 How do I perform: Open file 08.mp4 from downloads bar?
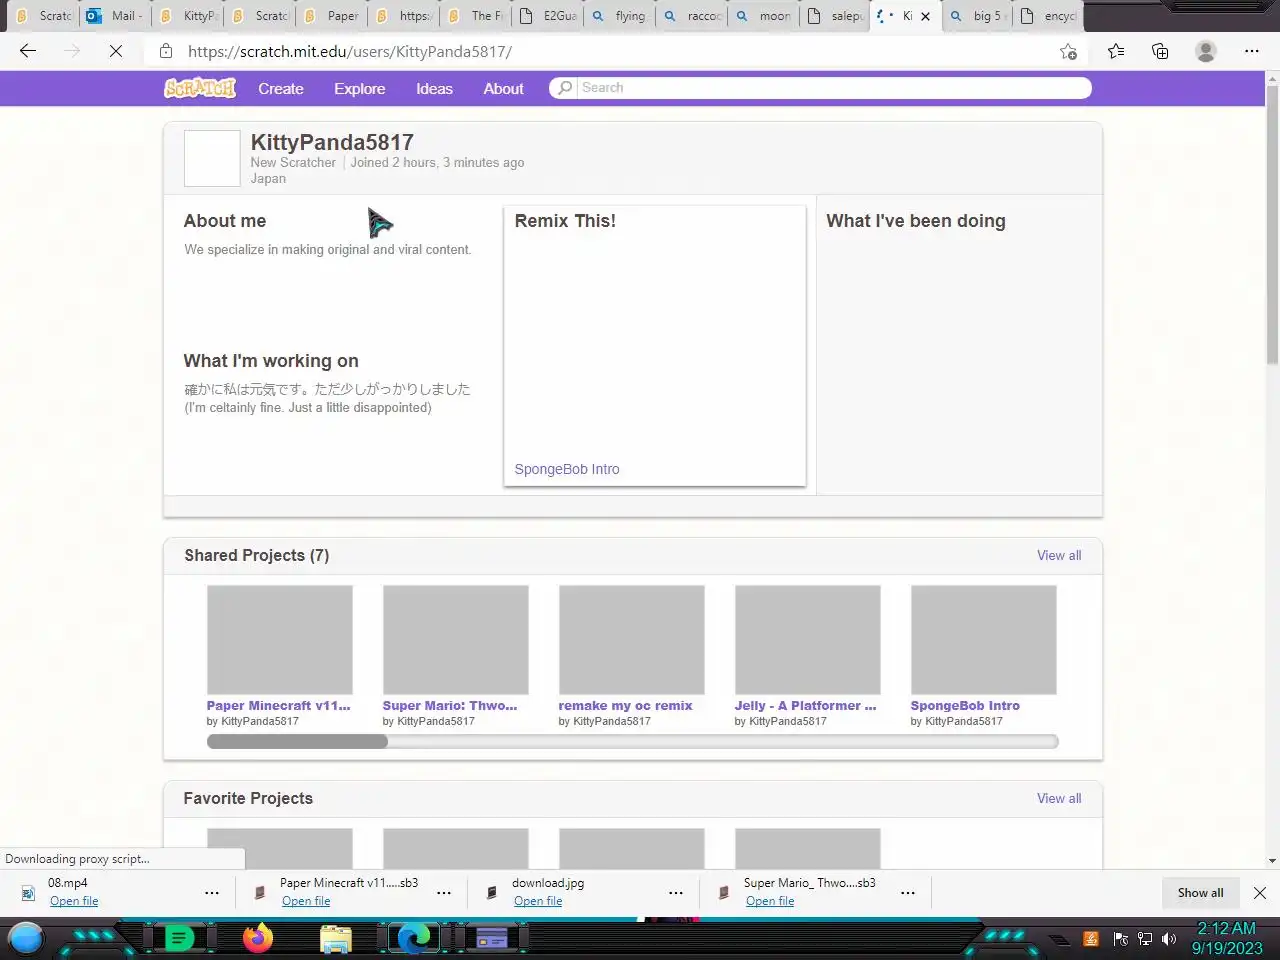click(x=74, y=901)
